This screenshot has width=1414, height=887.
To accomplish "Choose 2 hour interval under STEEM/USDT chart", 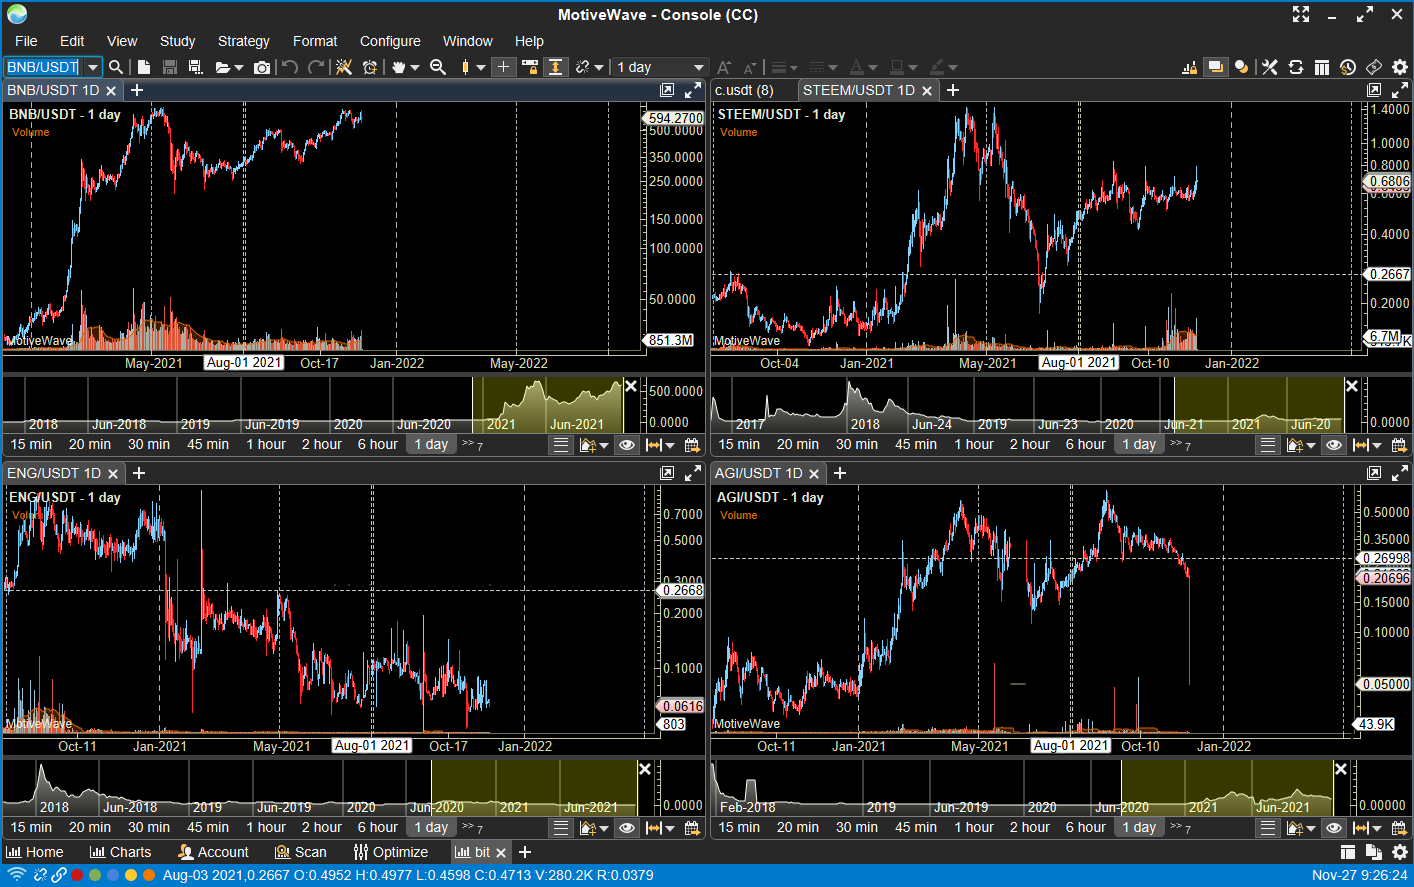I will click(x=1030, y=445).
